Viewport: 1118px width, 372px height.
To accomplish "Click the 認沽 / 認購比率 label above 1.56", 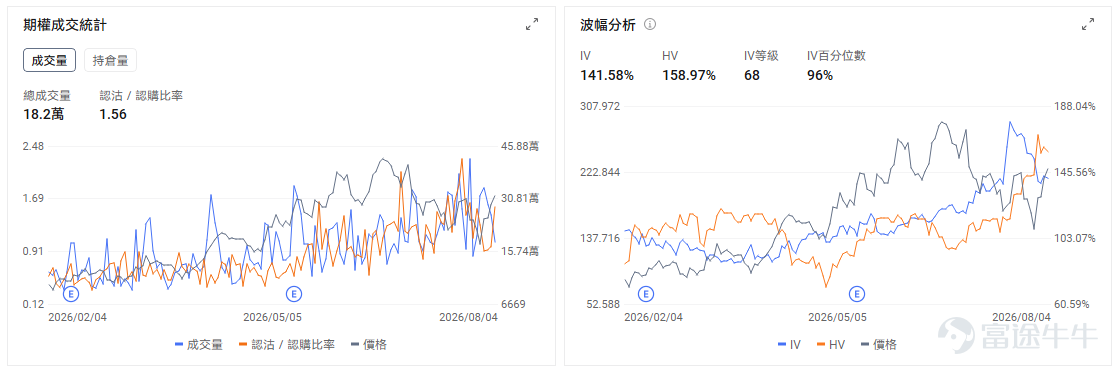I will [x=141, y=95].
